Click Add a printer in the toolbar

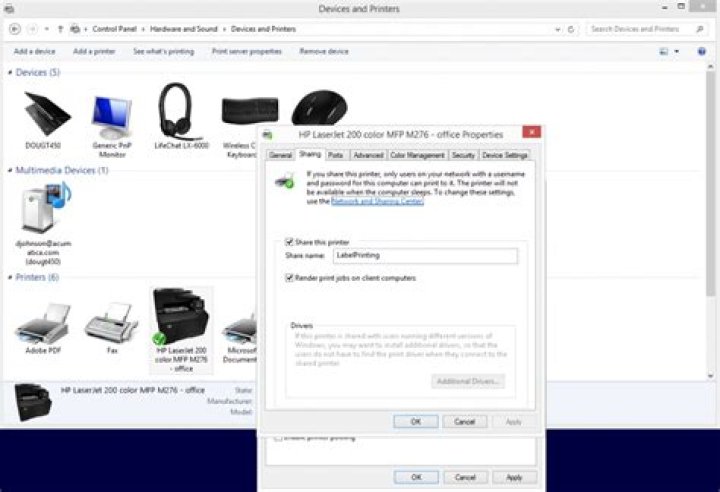click(94, 51)
